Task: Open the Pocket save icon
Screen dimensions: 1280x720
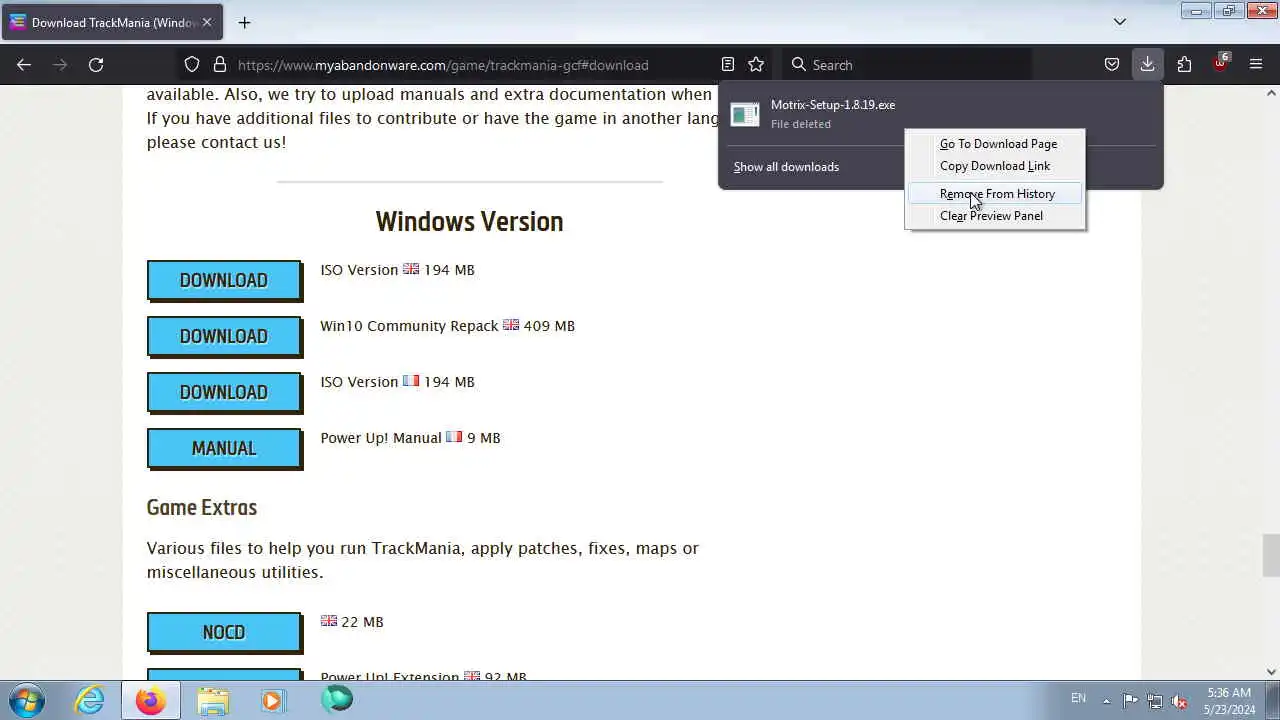Action: click(x=1112, y=64)
